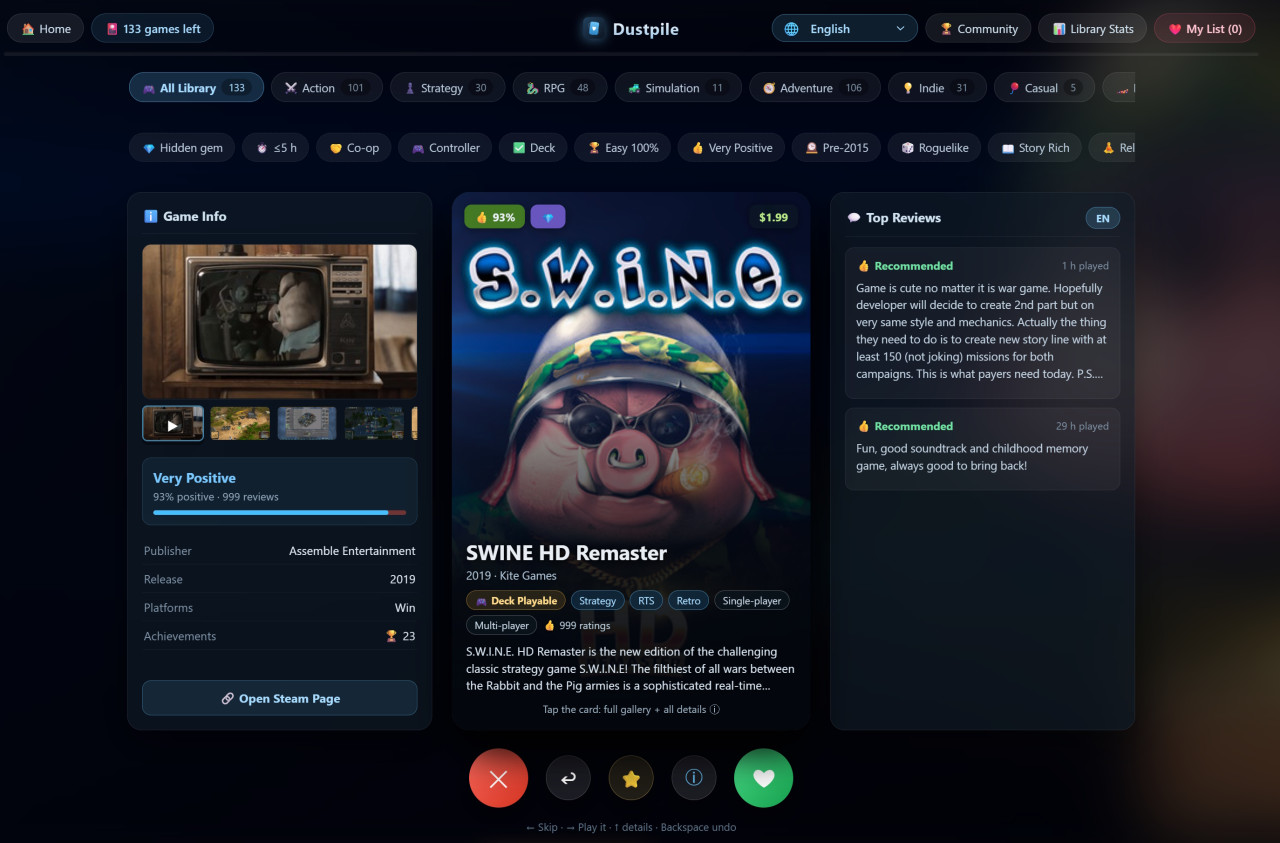Open My List from the header
1280x843 pixels.
click(x=1204, y=29)
